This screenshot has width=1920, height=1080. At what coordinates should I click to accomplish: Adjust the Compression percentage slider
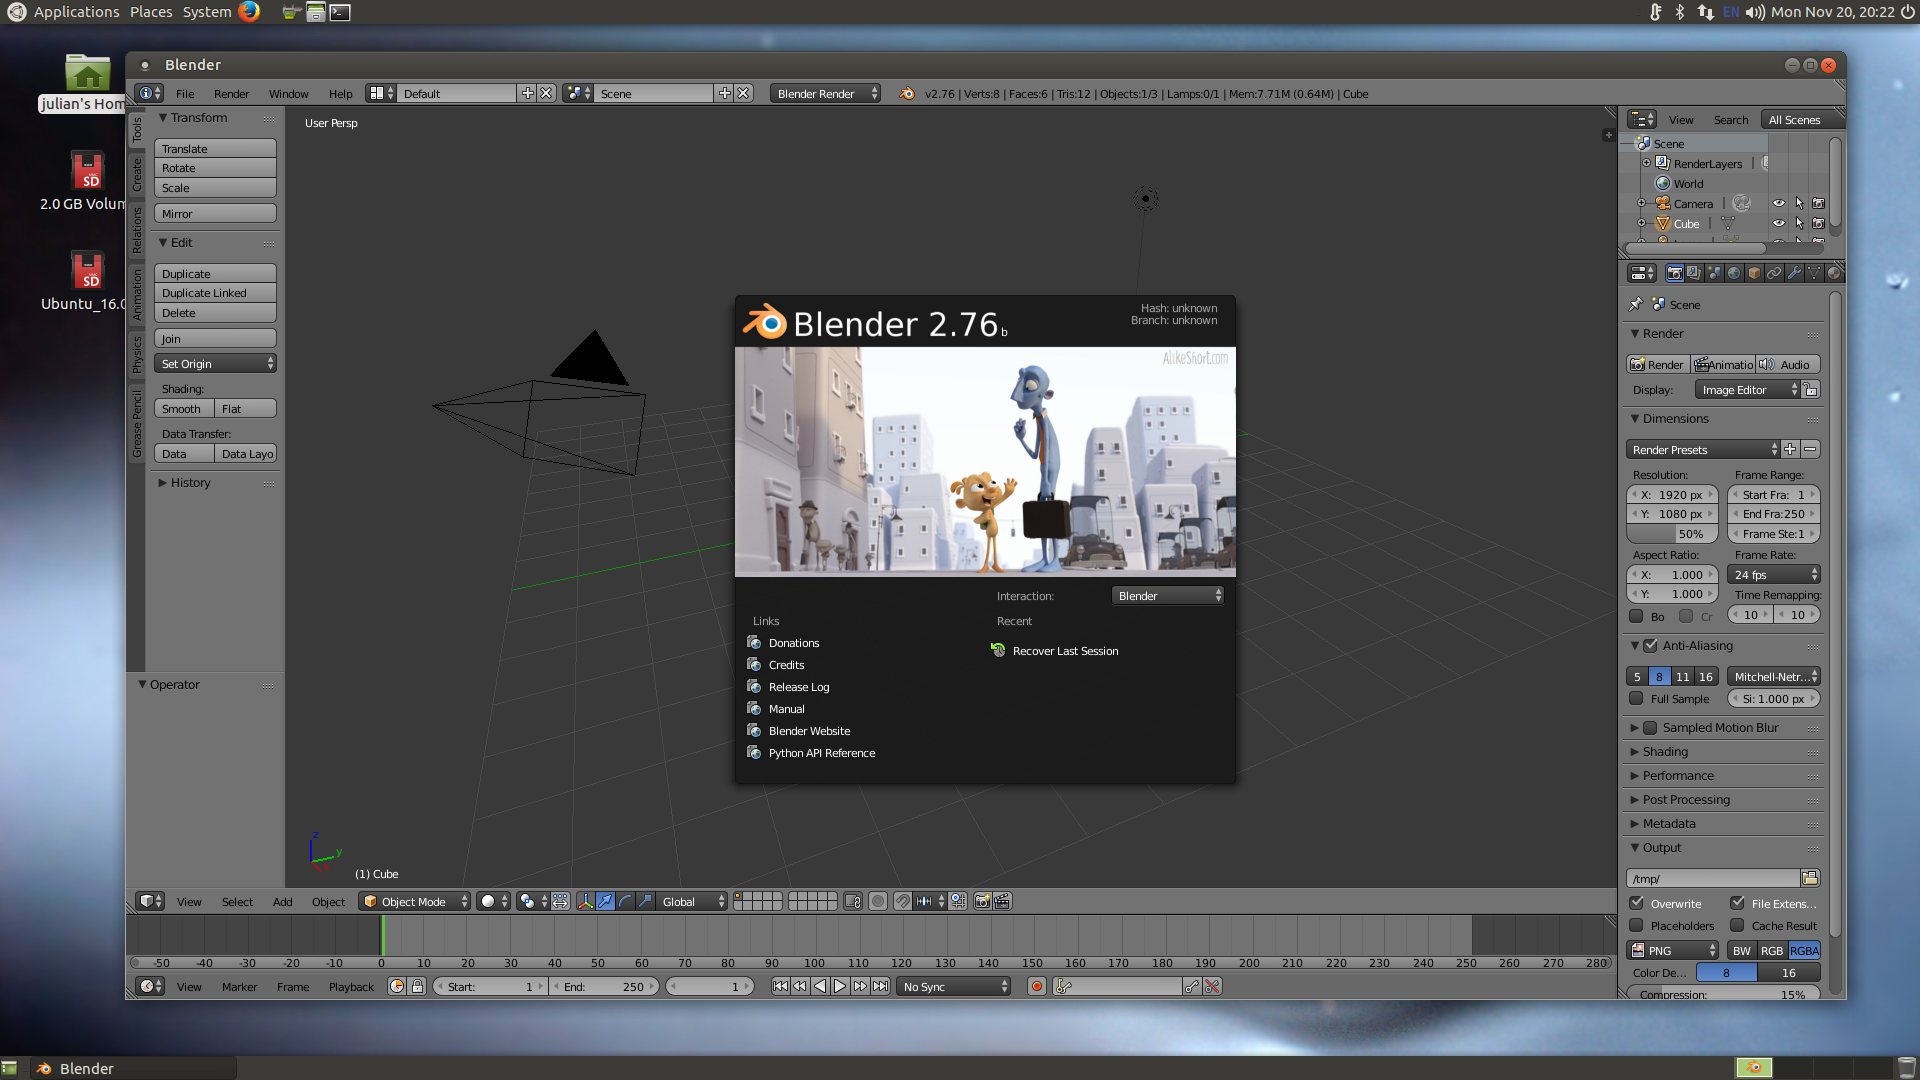click(x=1722, y=994)
